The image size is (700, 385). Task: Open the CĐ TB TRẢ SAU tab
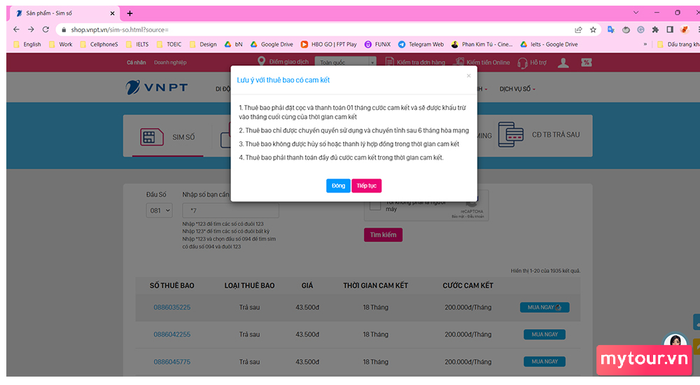(x=539, y=134)
